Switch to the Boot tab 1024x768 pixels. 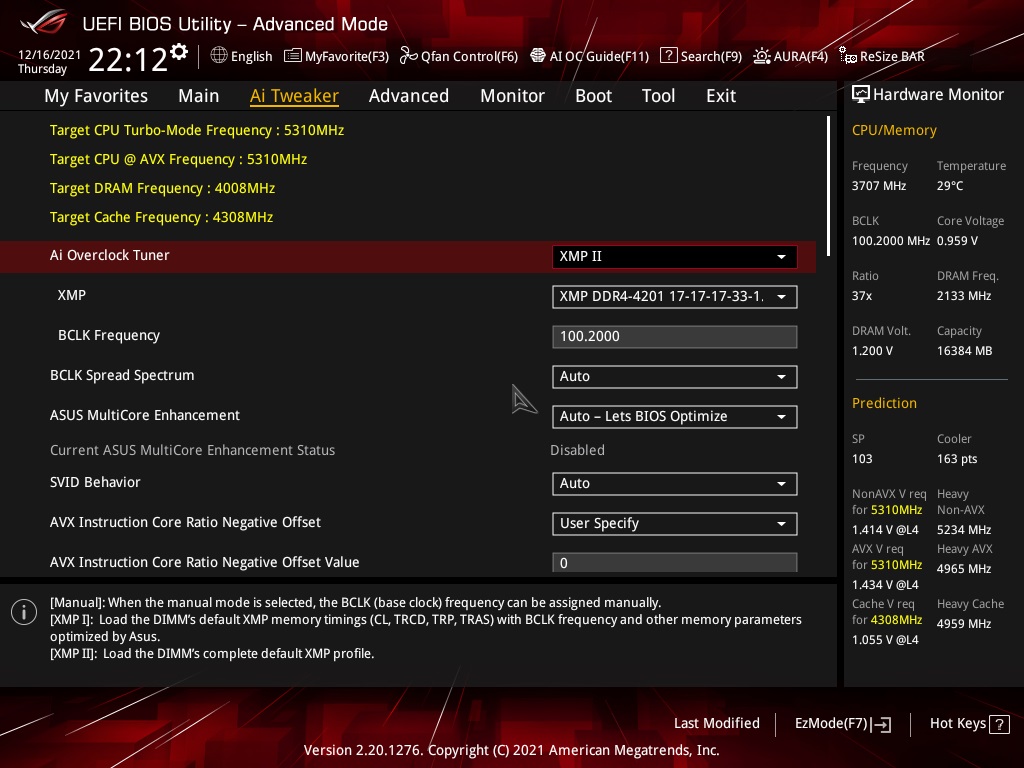(593, 96)
